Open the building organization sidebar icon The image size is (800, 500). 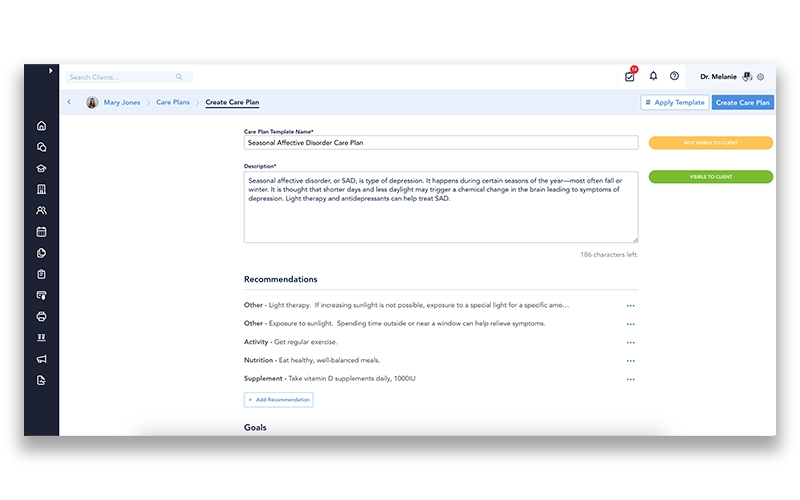41,189
